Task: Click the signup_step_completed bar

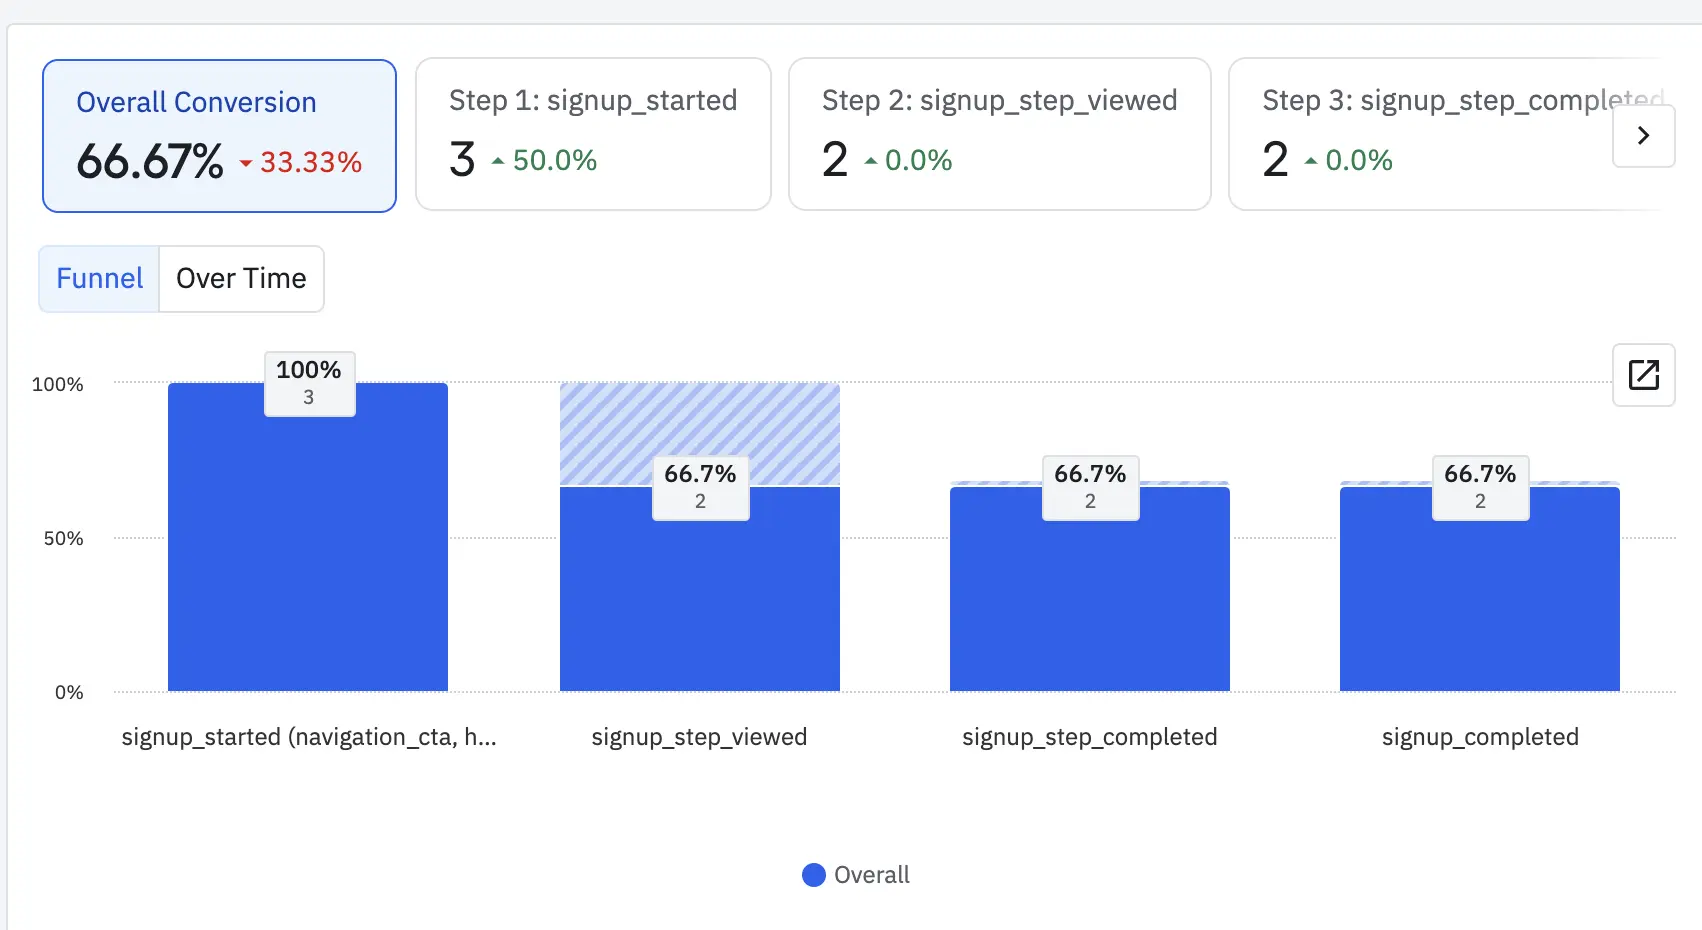Action: (x=1090, y=600)
